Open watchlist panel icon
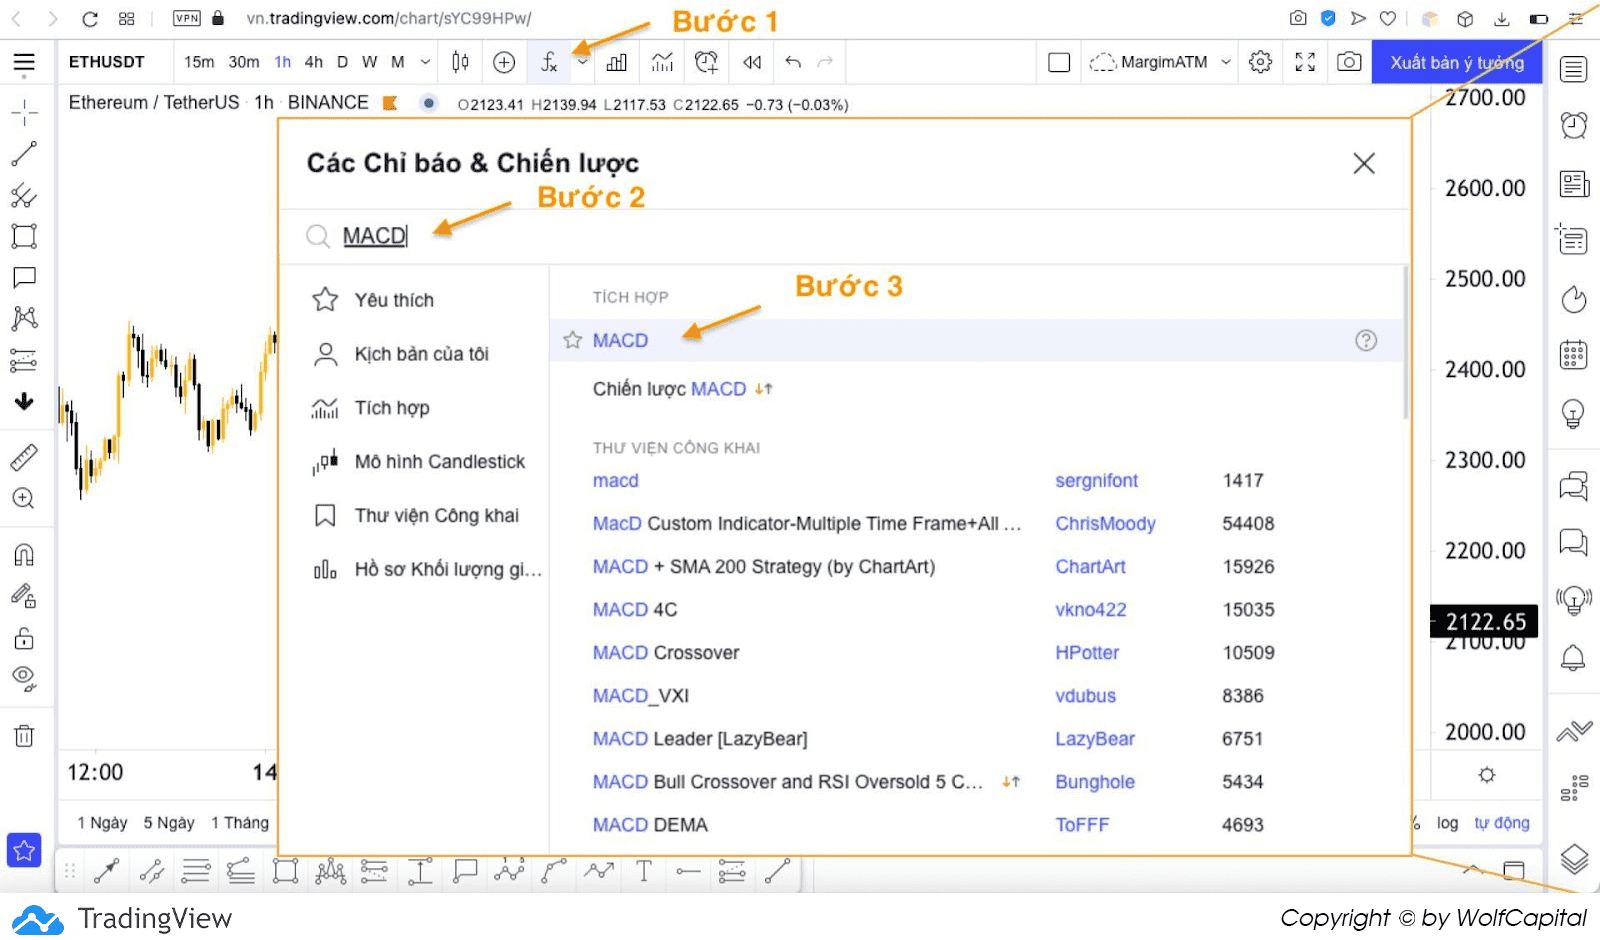The height and width of the screenshot is (940, 1600). coord(1574,69)
